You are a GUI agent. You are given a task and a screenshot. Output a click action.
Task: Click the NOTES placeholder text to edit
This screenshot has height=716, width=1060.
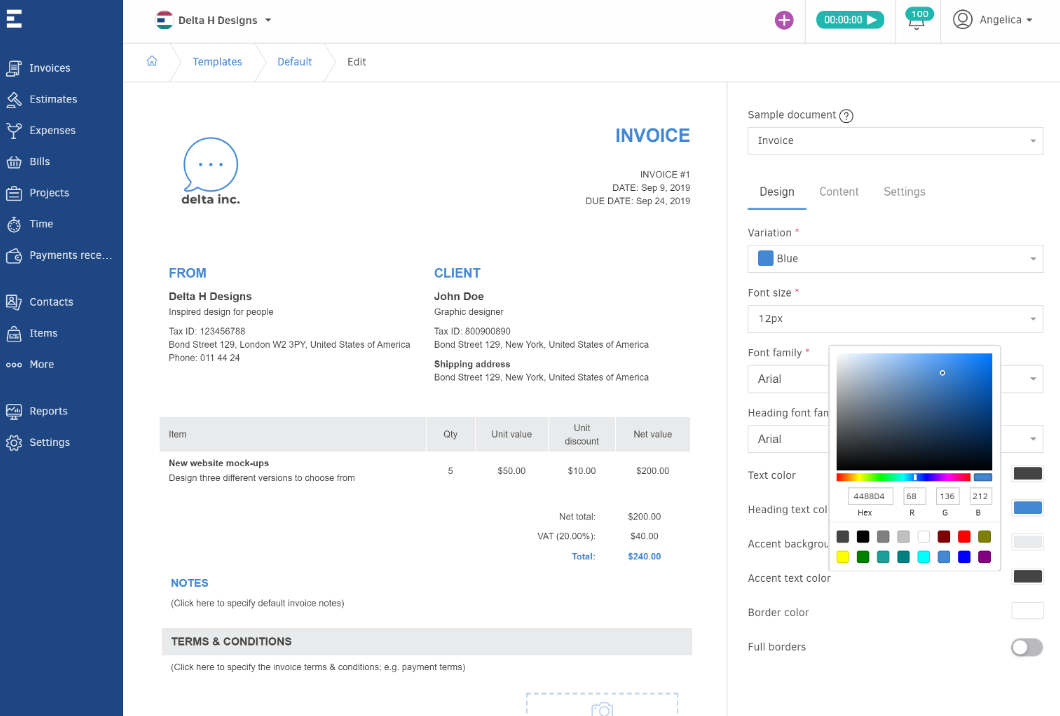click(x=257, y=603)
